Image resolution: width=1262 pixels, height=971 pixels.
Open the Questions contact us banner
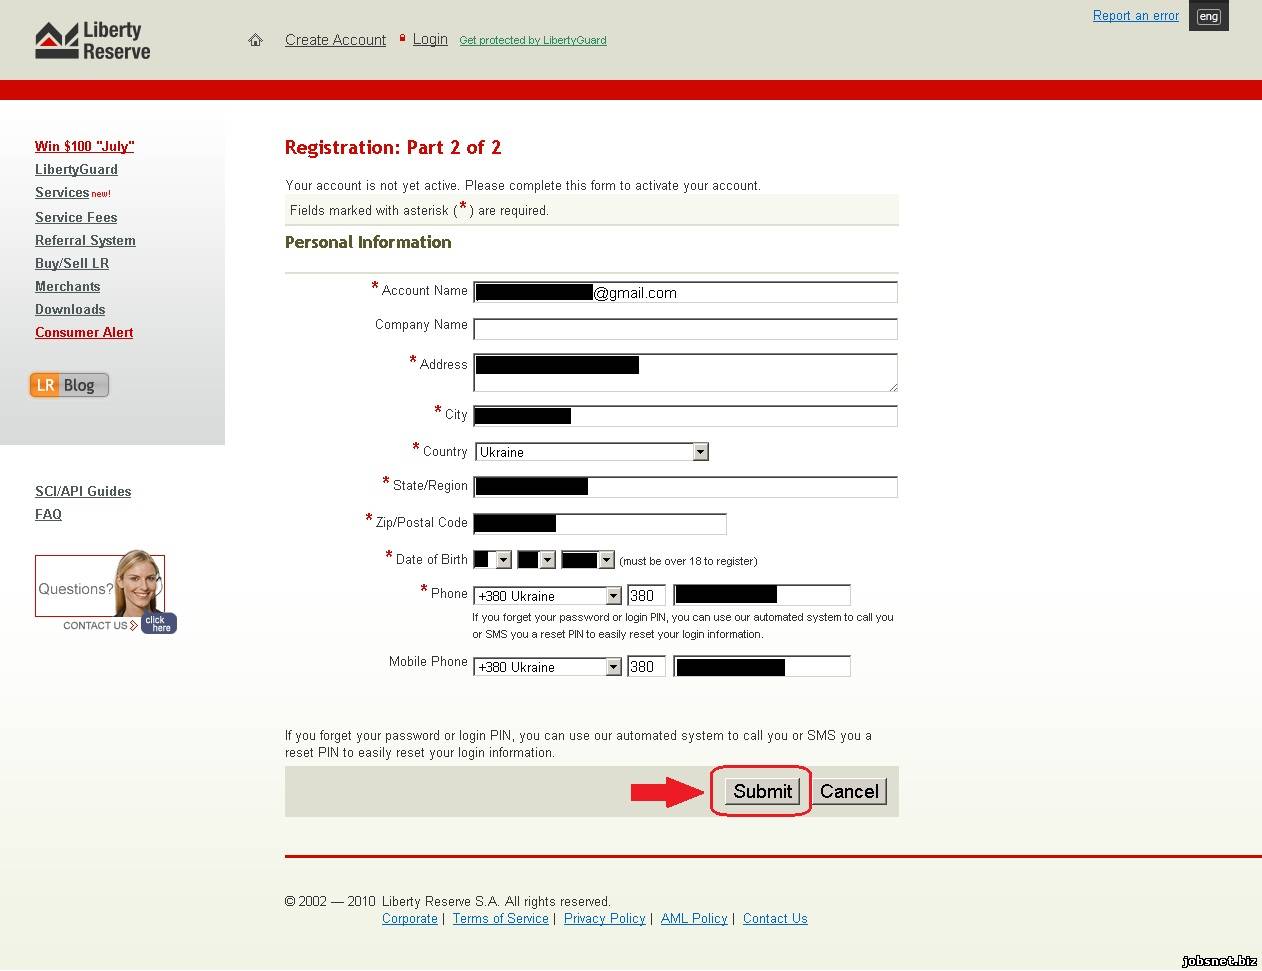[x=105, y=592]
